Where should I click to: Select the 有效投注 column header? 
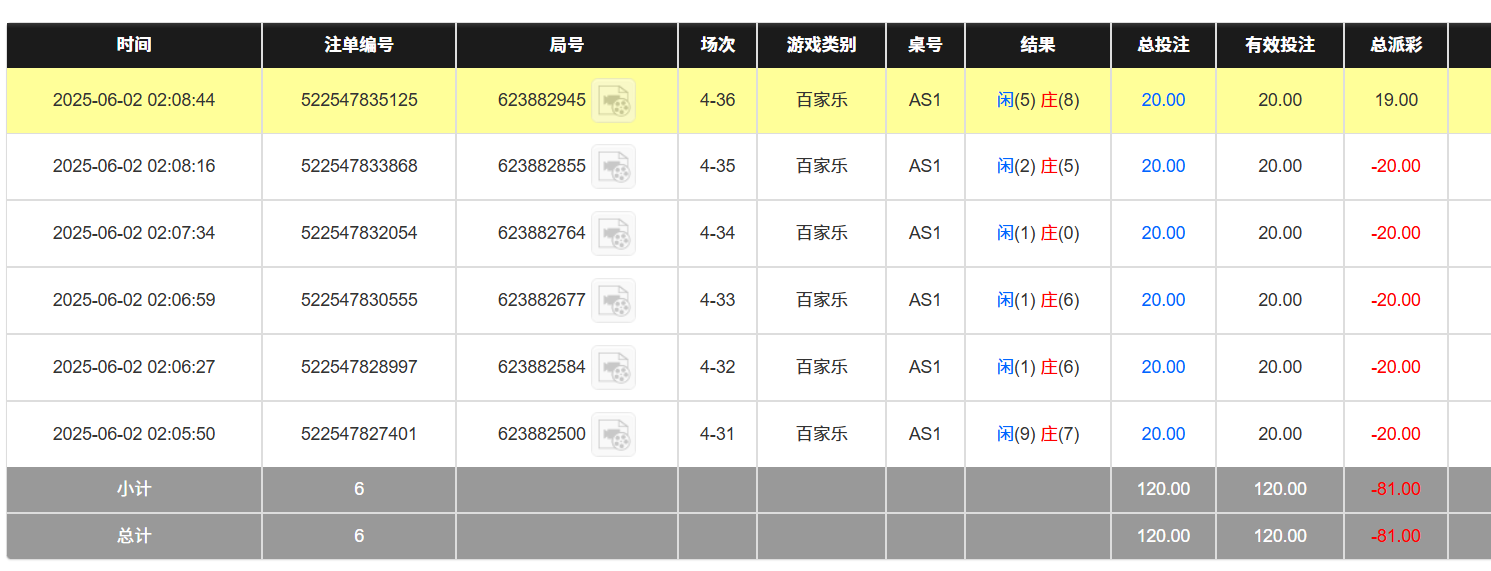point(1280,45)
